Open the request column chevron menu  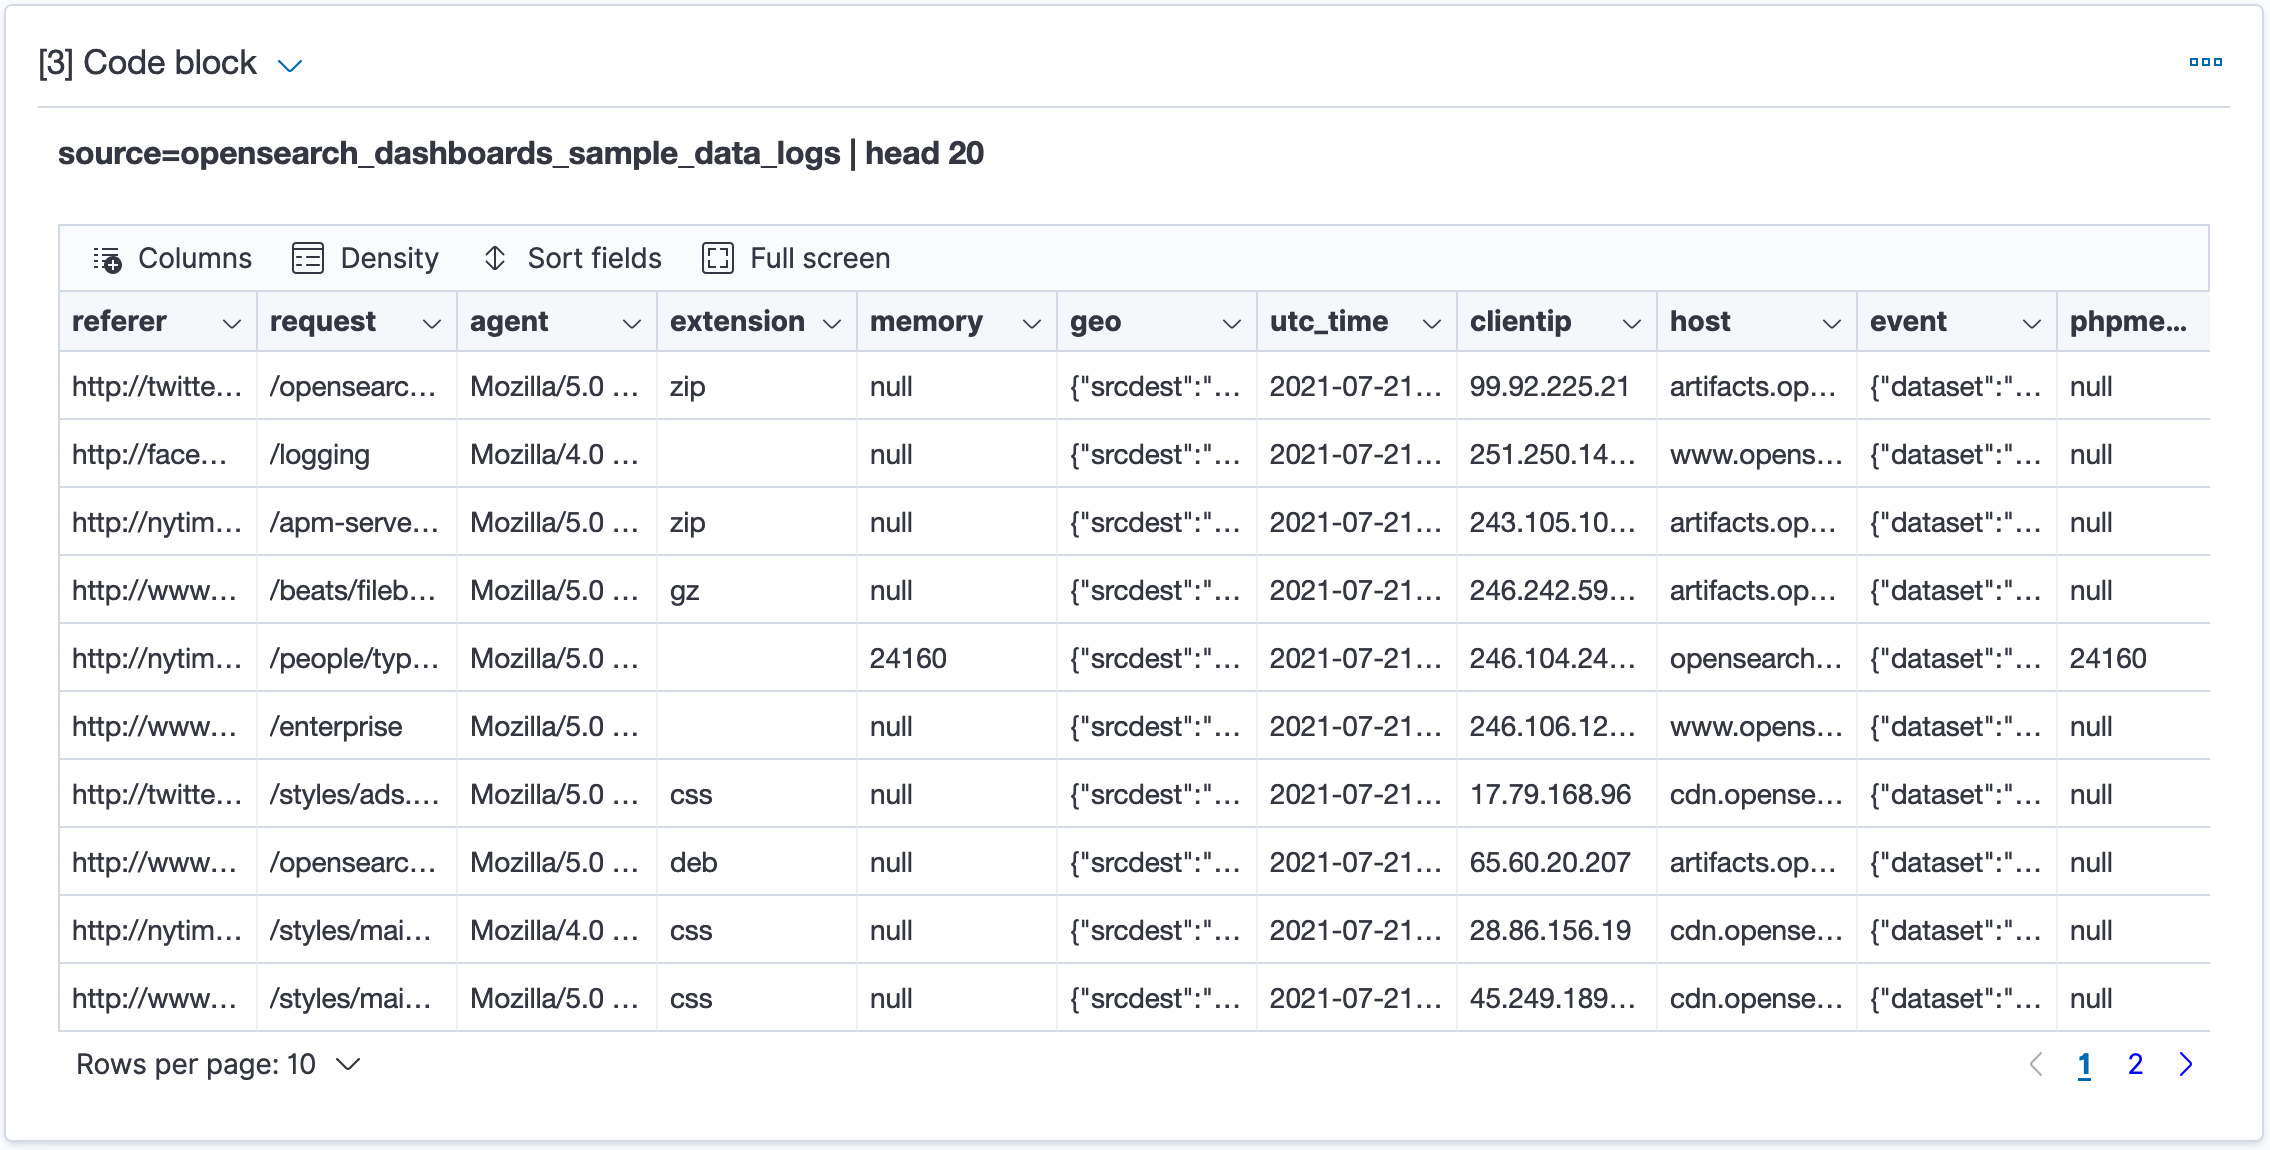[432, 323]
